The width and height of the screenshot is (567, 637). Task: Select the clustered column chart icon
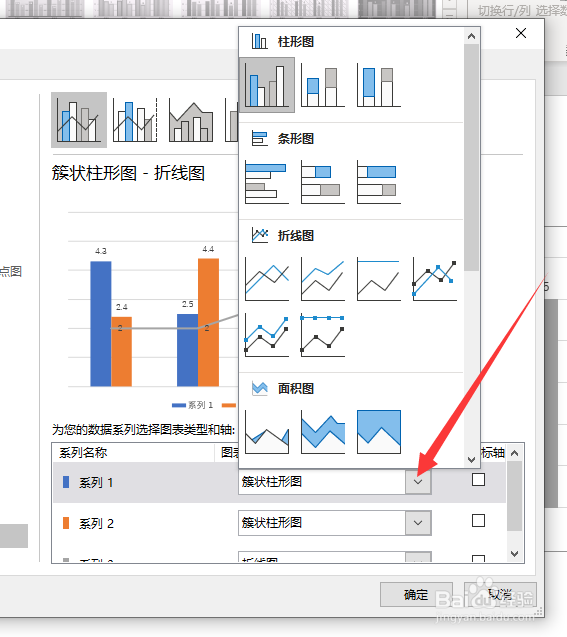[x=267, y=85]
